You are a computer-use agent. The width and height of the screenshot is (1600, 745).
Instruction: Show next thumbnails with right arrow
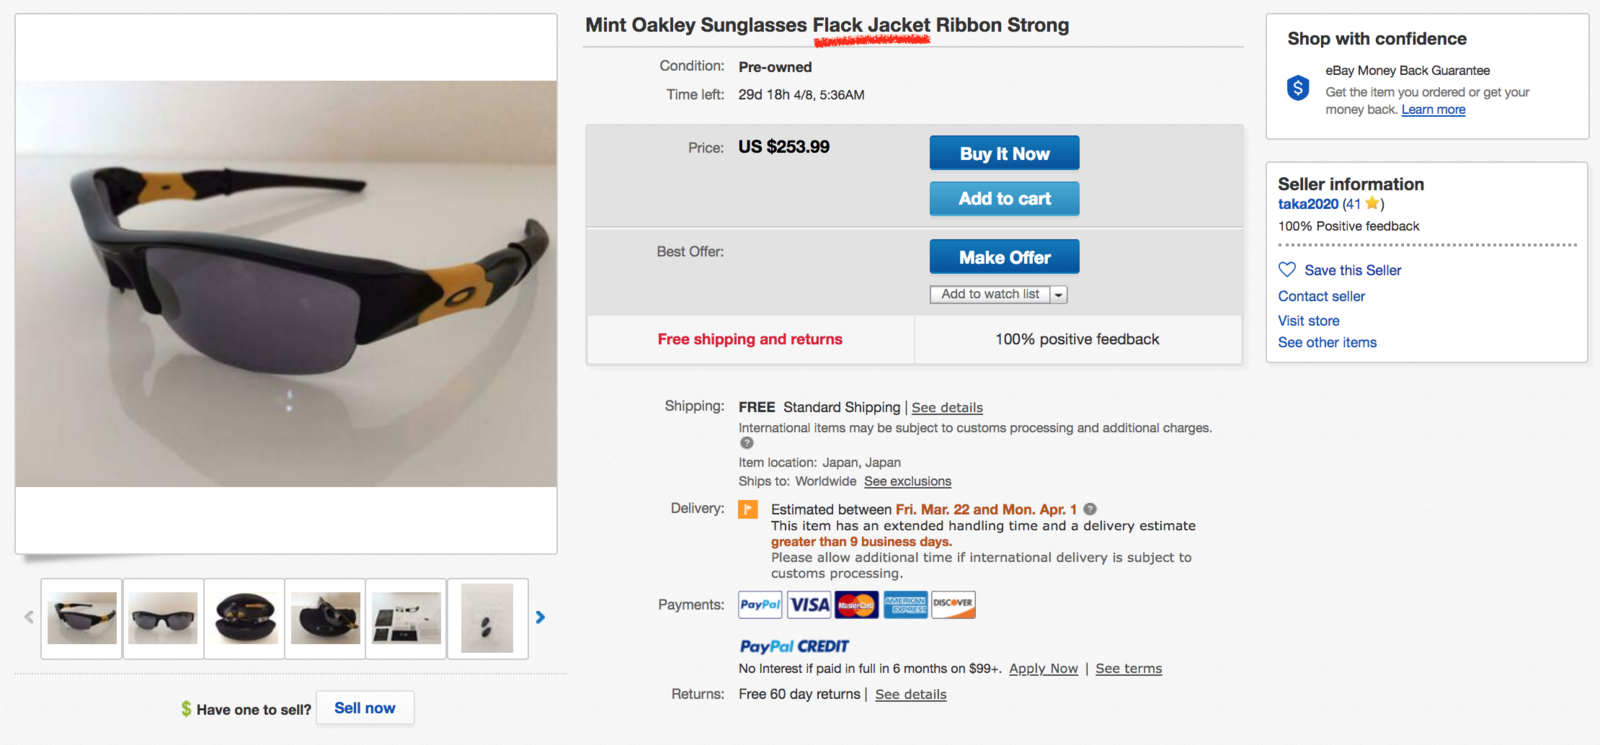click(540, 618)
